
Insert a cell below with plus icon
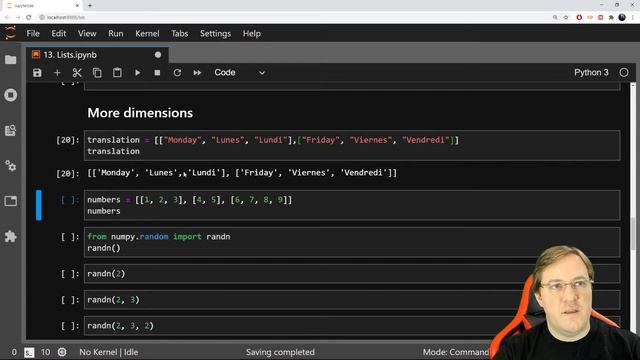coord(57,73)
